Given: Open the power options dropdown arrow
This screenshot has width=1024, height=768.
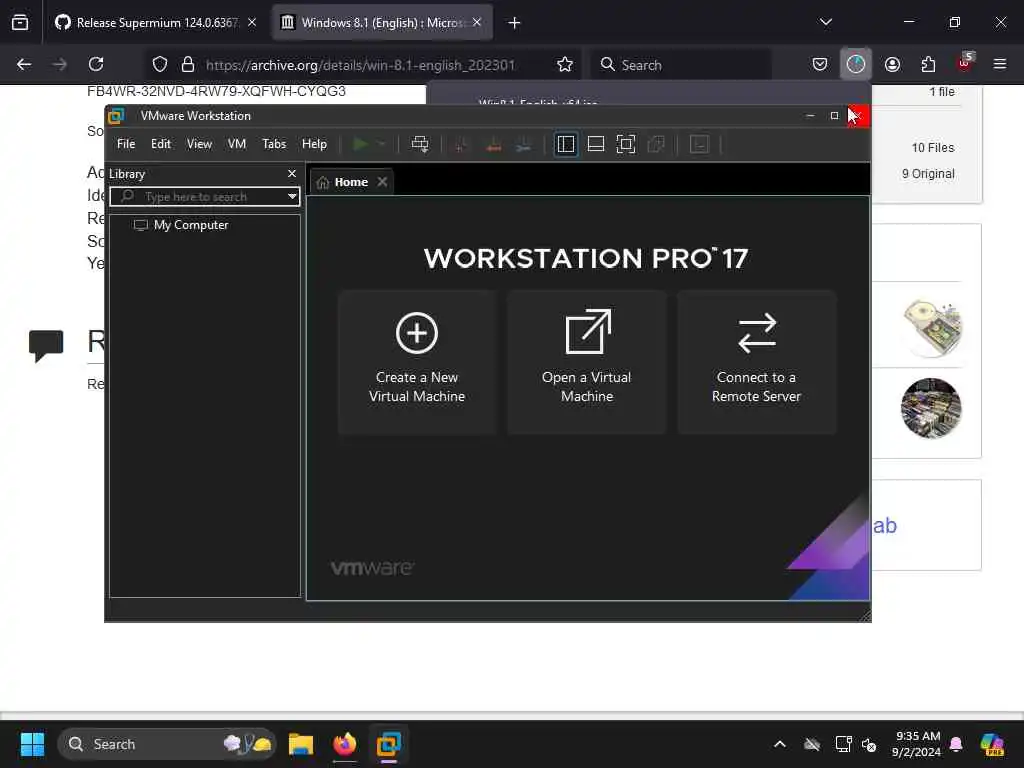Looking at the screenshot, I should point(381,144).
